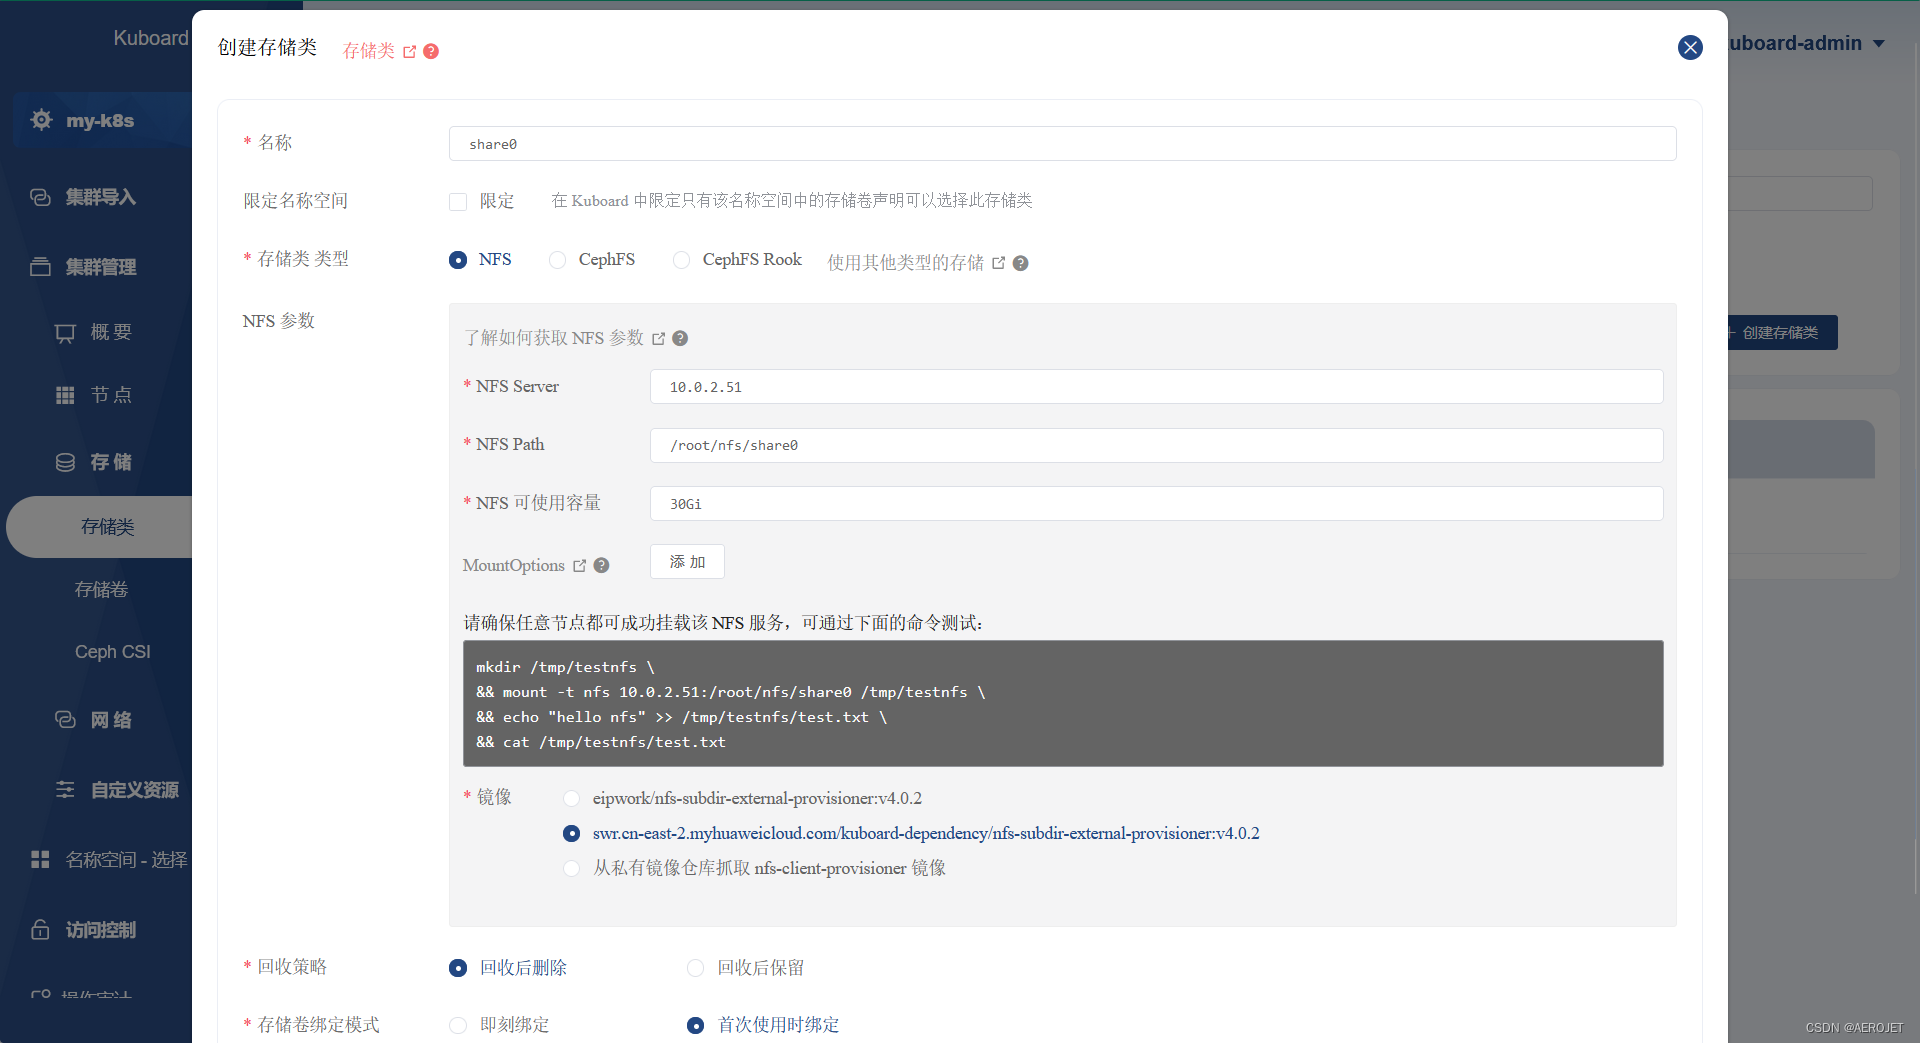Go to 概要 in sidebar
This screenshot has height=1043, width=1920.
point(111,332)
